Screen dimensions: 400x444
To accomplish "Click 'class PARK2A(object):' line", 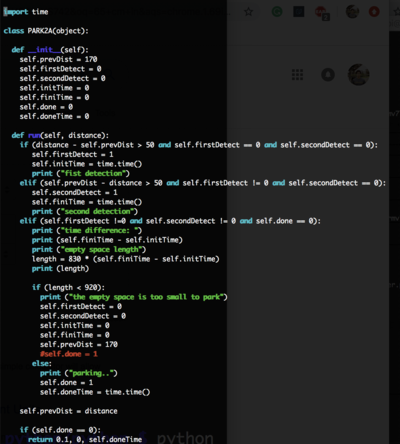I will (46, 31).
